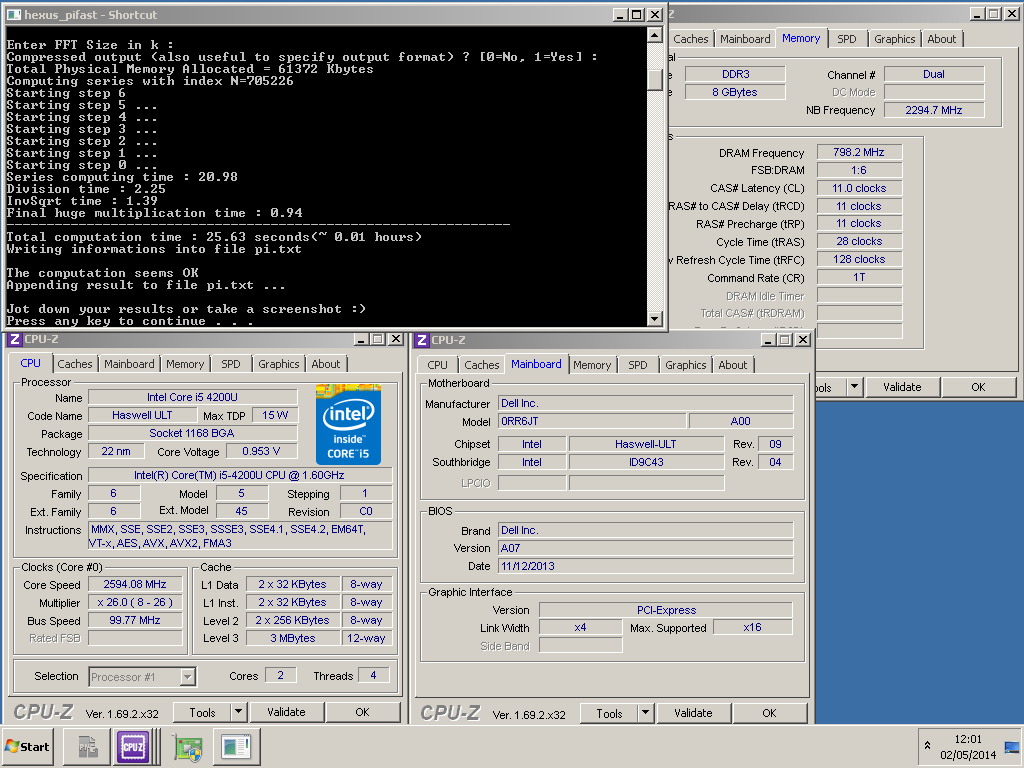Click the Core Voltage value 0.953 V

(261, 451)
